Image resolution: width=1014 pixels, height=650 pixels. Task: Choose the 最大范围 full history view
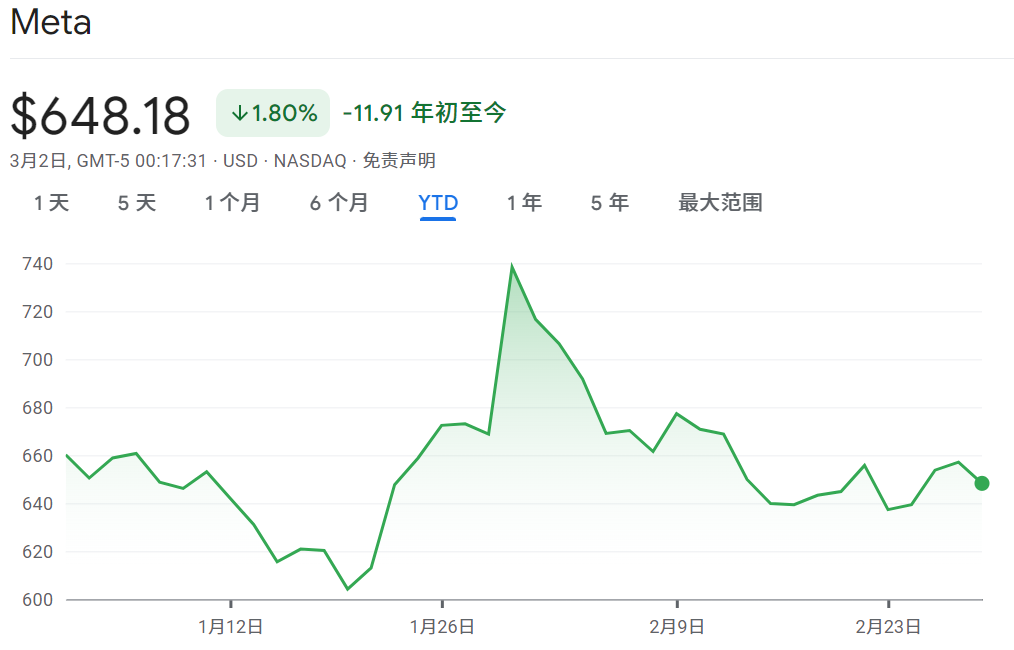tap(722, 202)
